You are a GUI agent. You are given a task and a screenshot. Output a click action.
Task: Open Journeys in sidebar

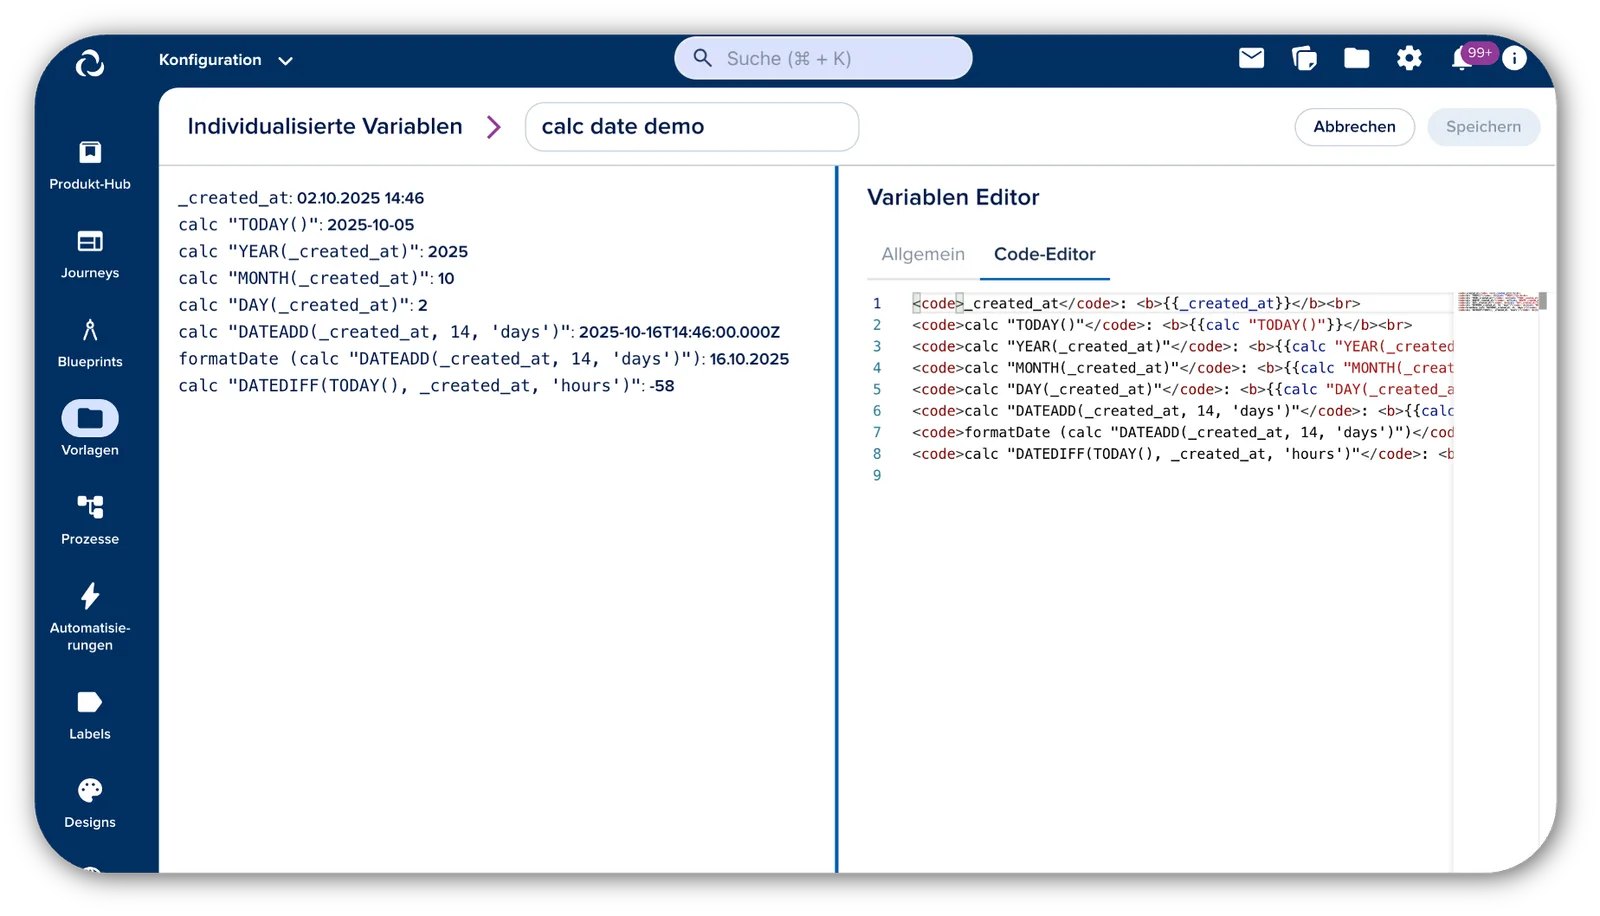click(90, 255)
